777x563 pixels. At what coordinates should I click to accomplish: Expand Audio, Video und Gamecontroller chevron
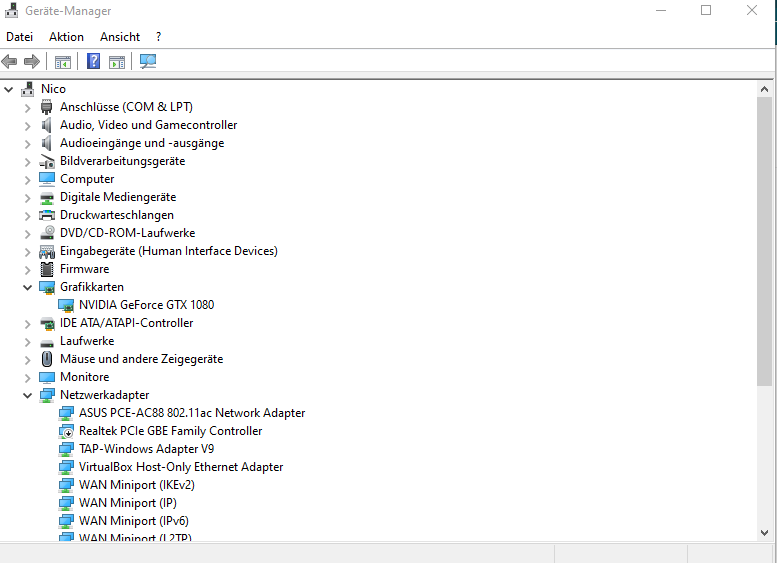(28, 126)
